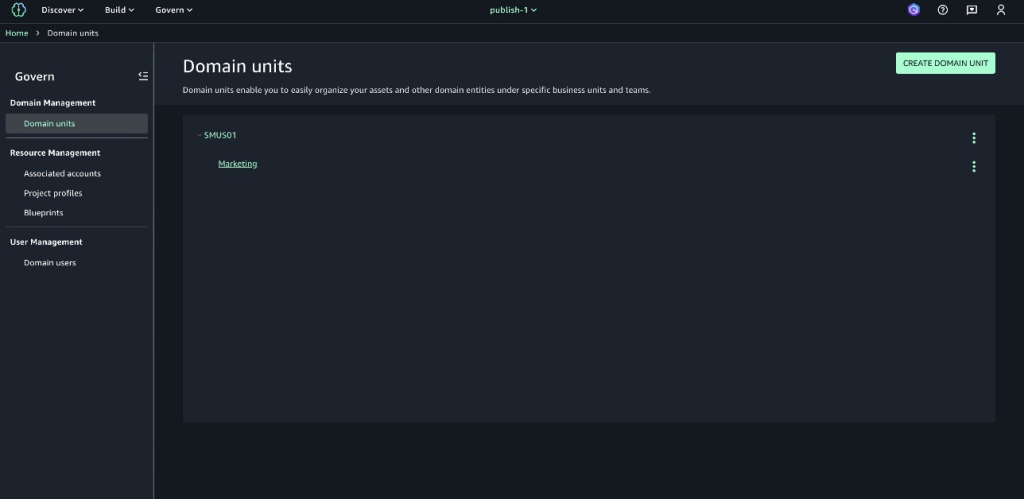Screen dimensions: 1024x499
Task: Open the user profile icon
Action: tap(1001, 10)
